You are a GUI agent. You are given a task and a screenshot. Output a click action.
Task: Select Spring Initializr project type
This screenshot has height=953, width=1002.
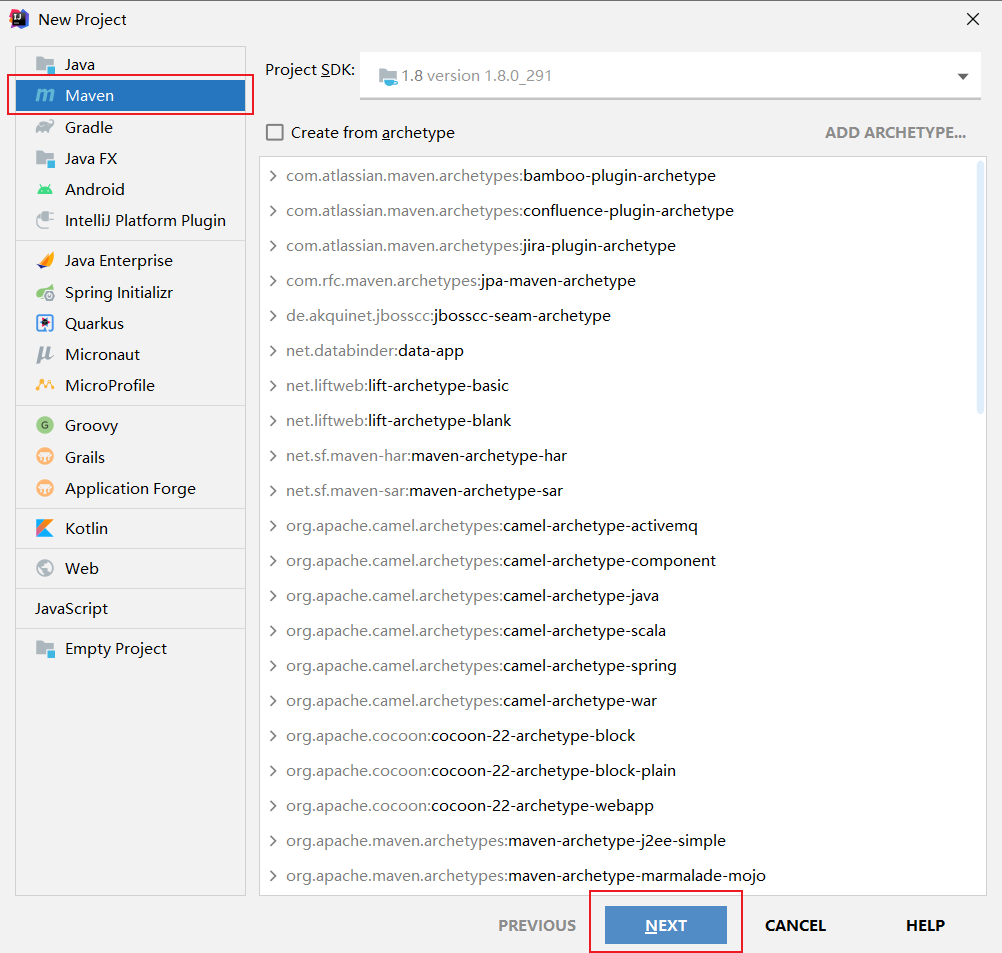[130, 293]
